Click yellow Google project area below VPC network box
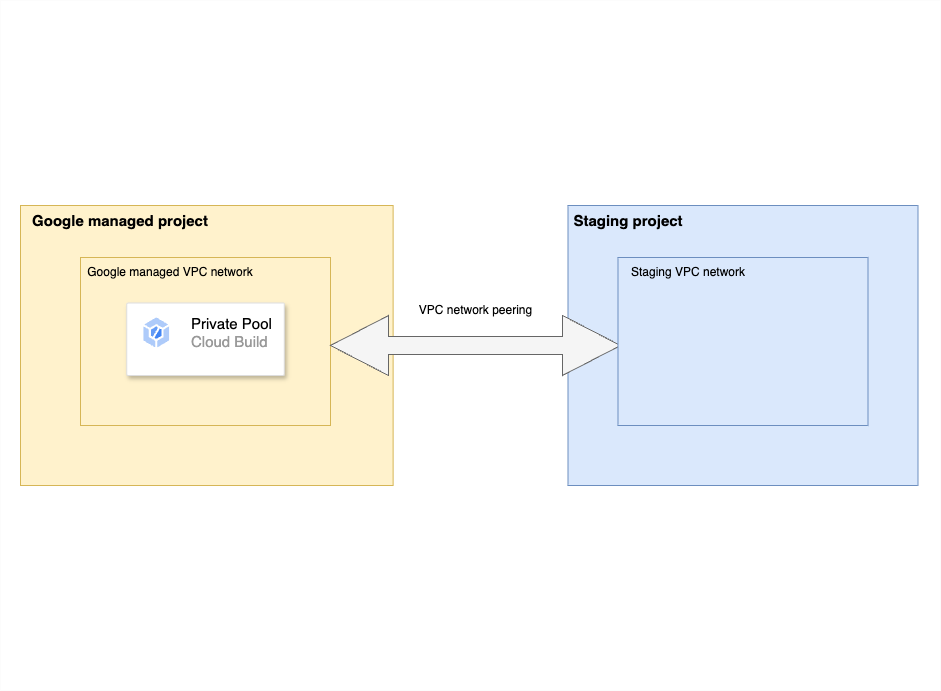941x691 pixels. (x=205, y=455)
